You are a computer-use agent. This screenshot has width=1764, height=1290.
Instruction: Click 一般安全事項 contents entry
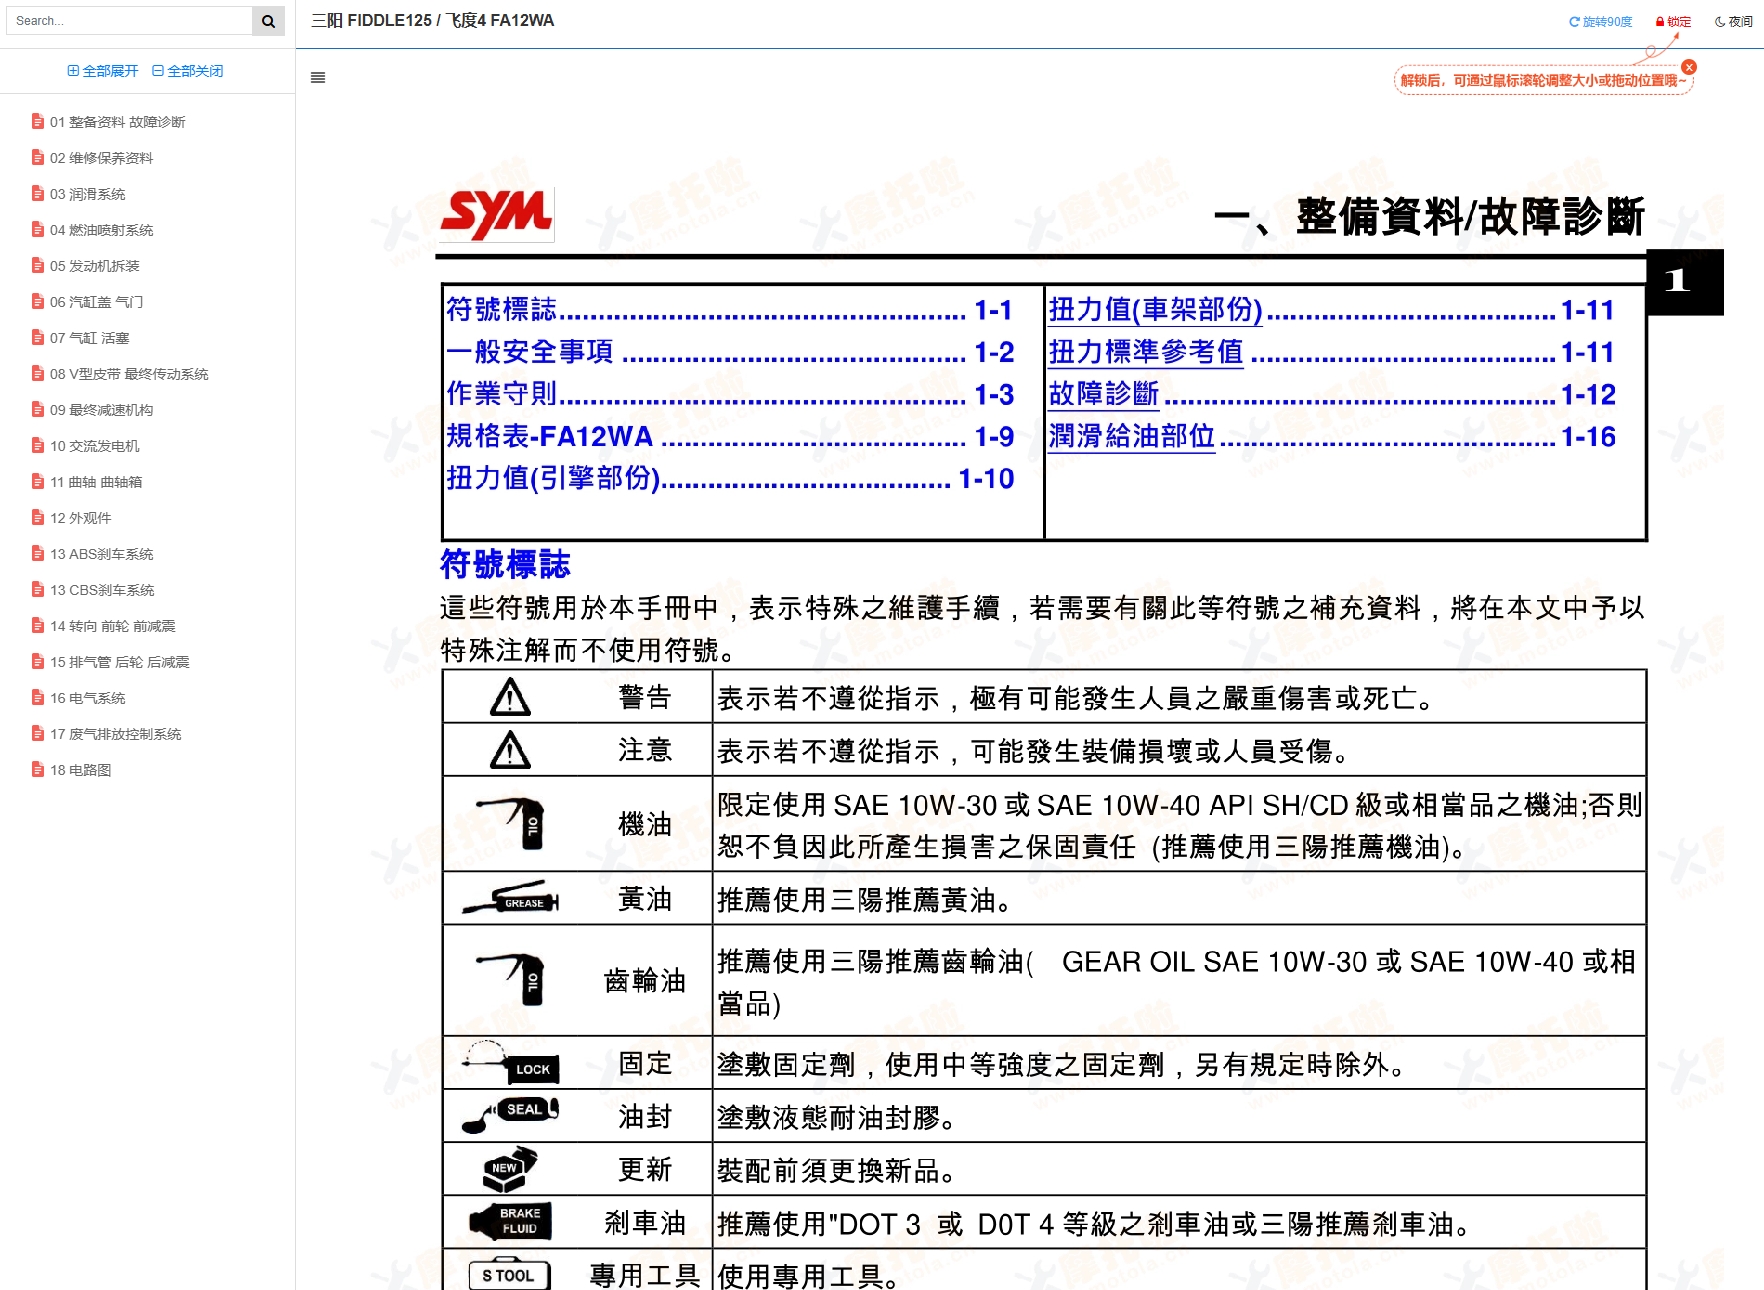730,352
